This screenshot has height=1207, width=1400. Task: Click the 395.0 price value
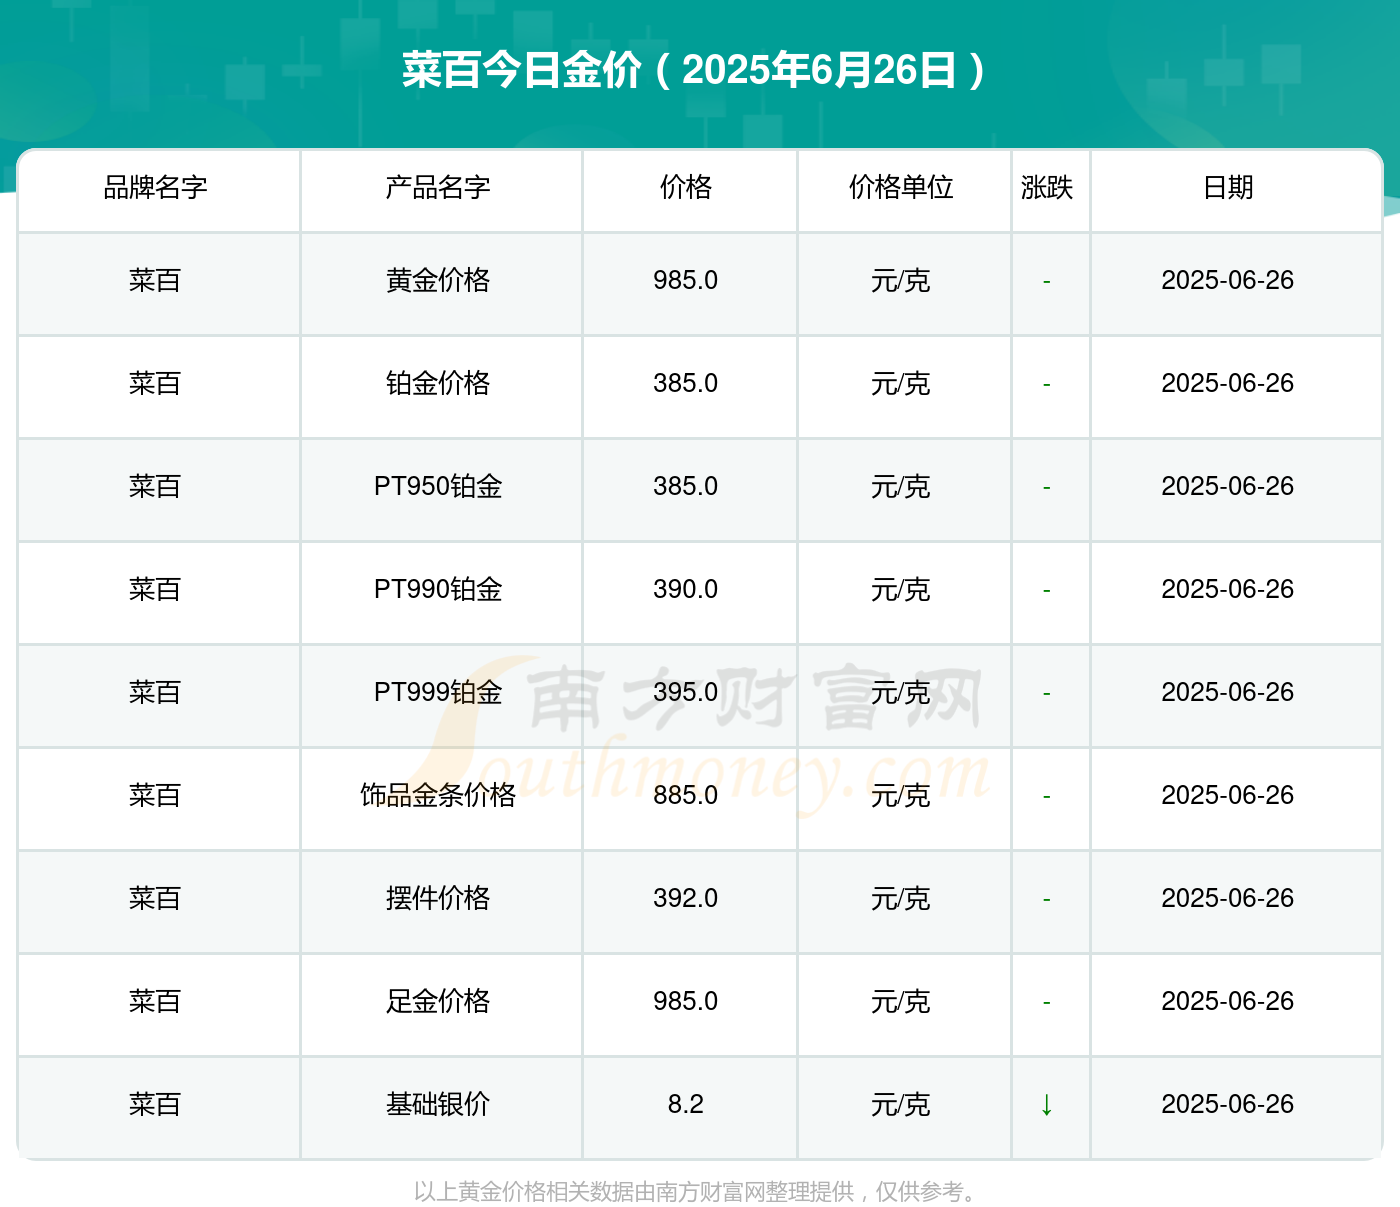tap(686, 692)
